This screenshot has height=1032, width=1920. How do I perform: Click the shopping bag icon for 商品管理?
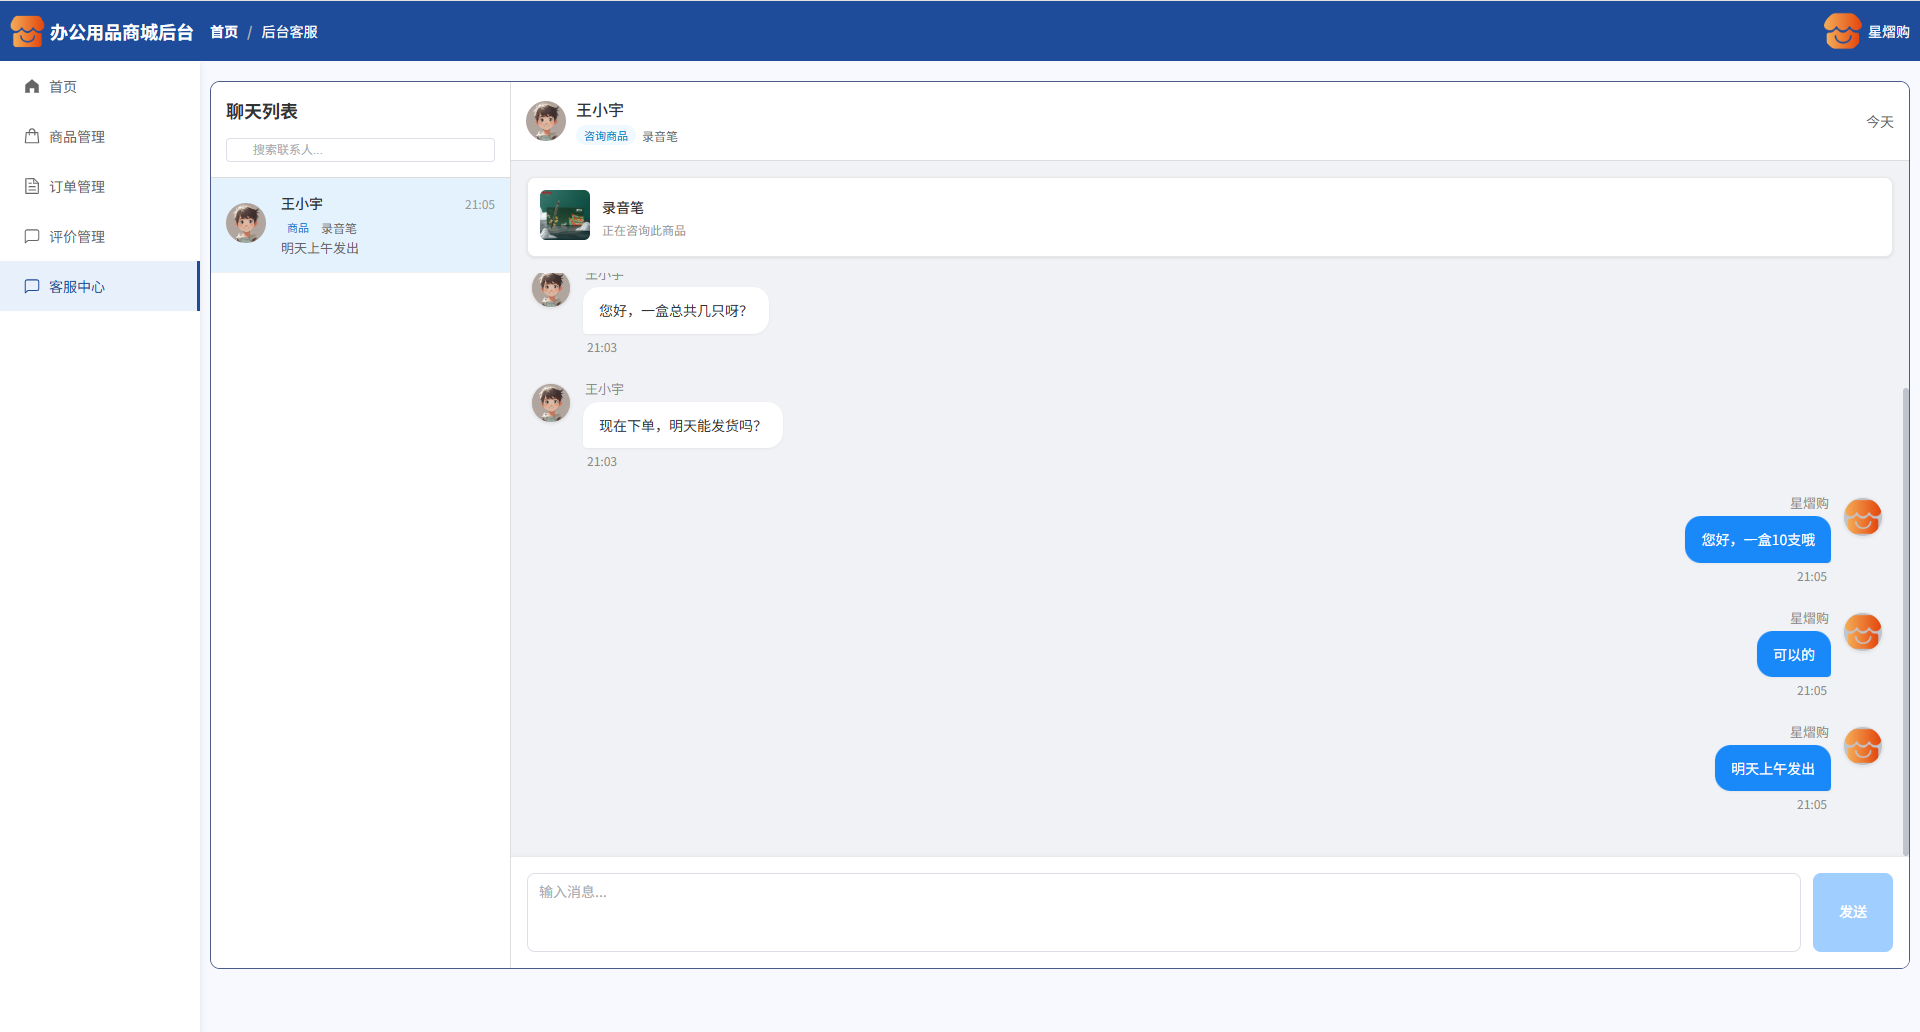coord(32,137)
